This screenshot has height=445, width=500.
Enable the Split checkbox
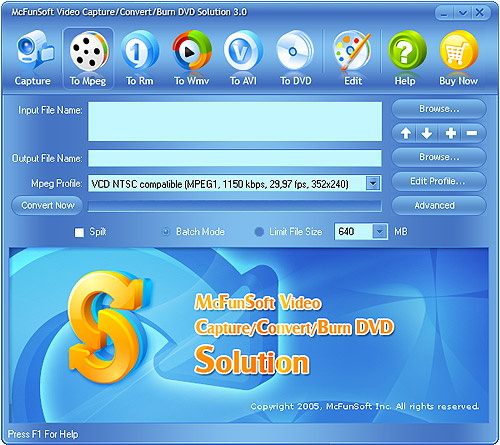coord(79,232)
